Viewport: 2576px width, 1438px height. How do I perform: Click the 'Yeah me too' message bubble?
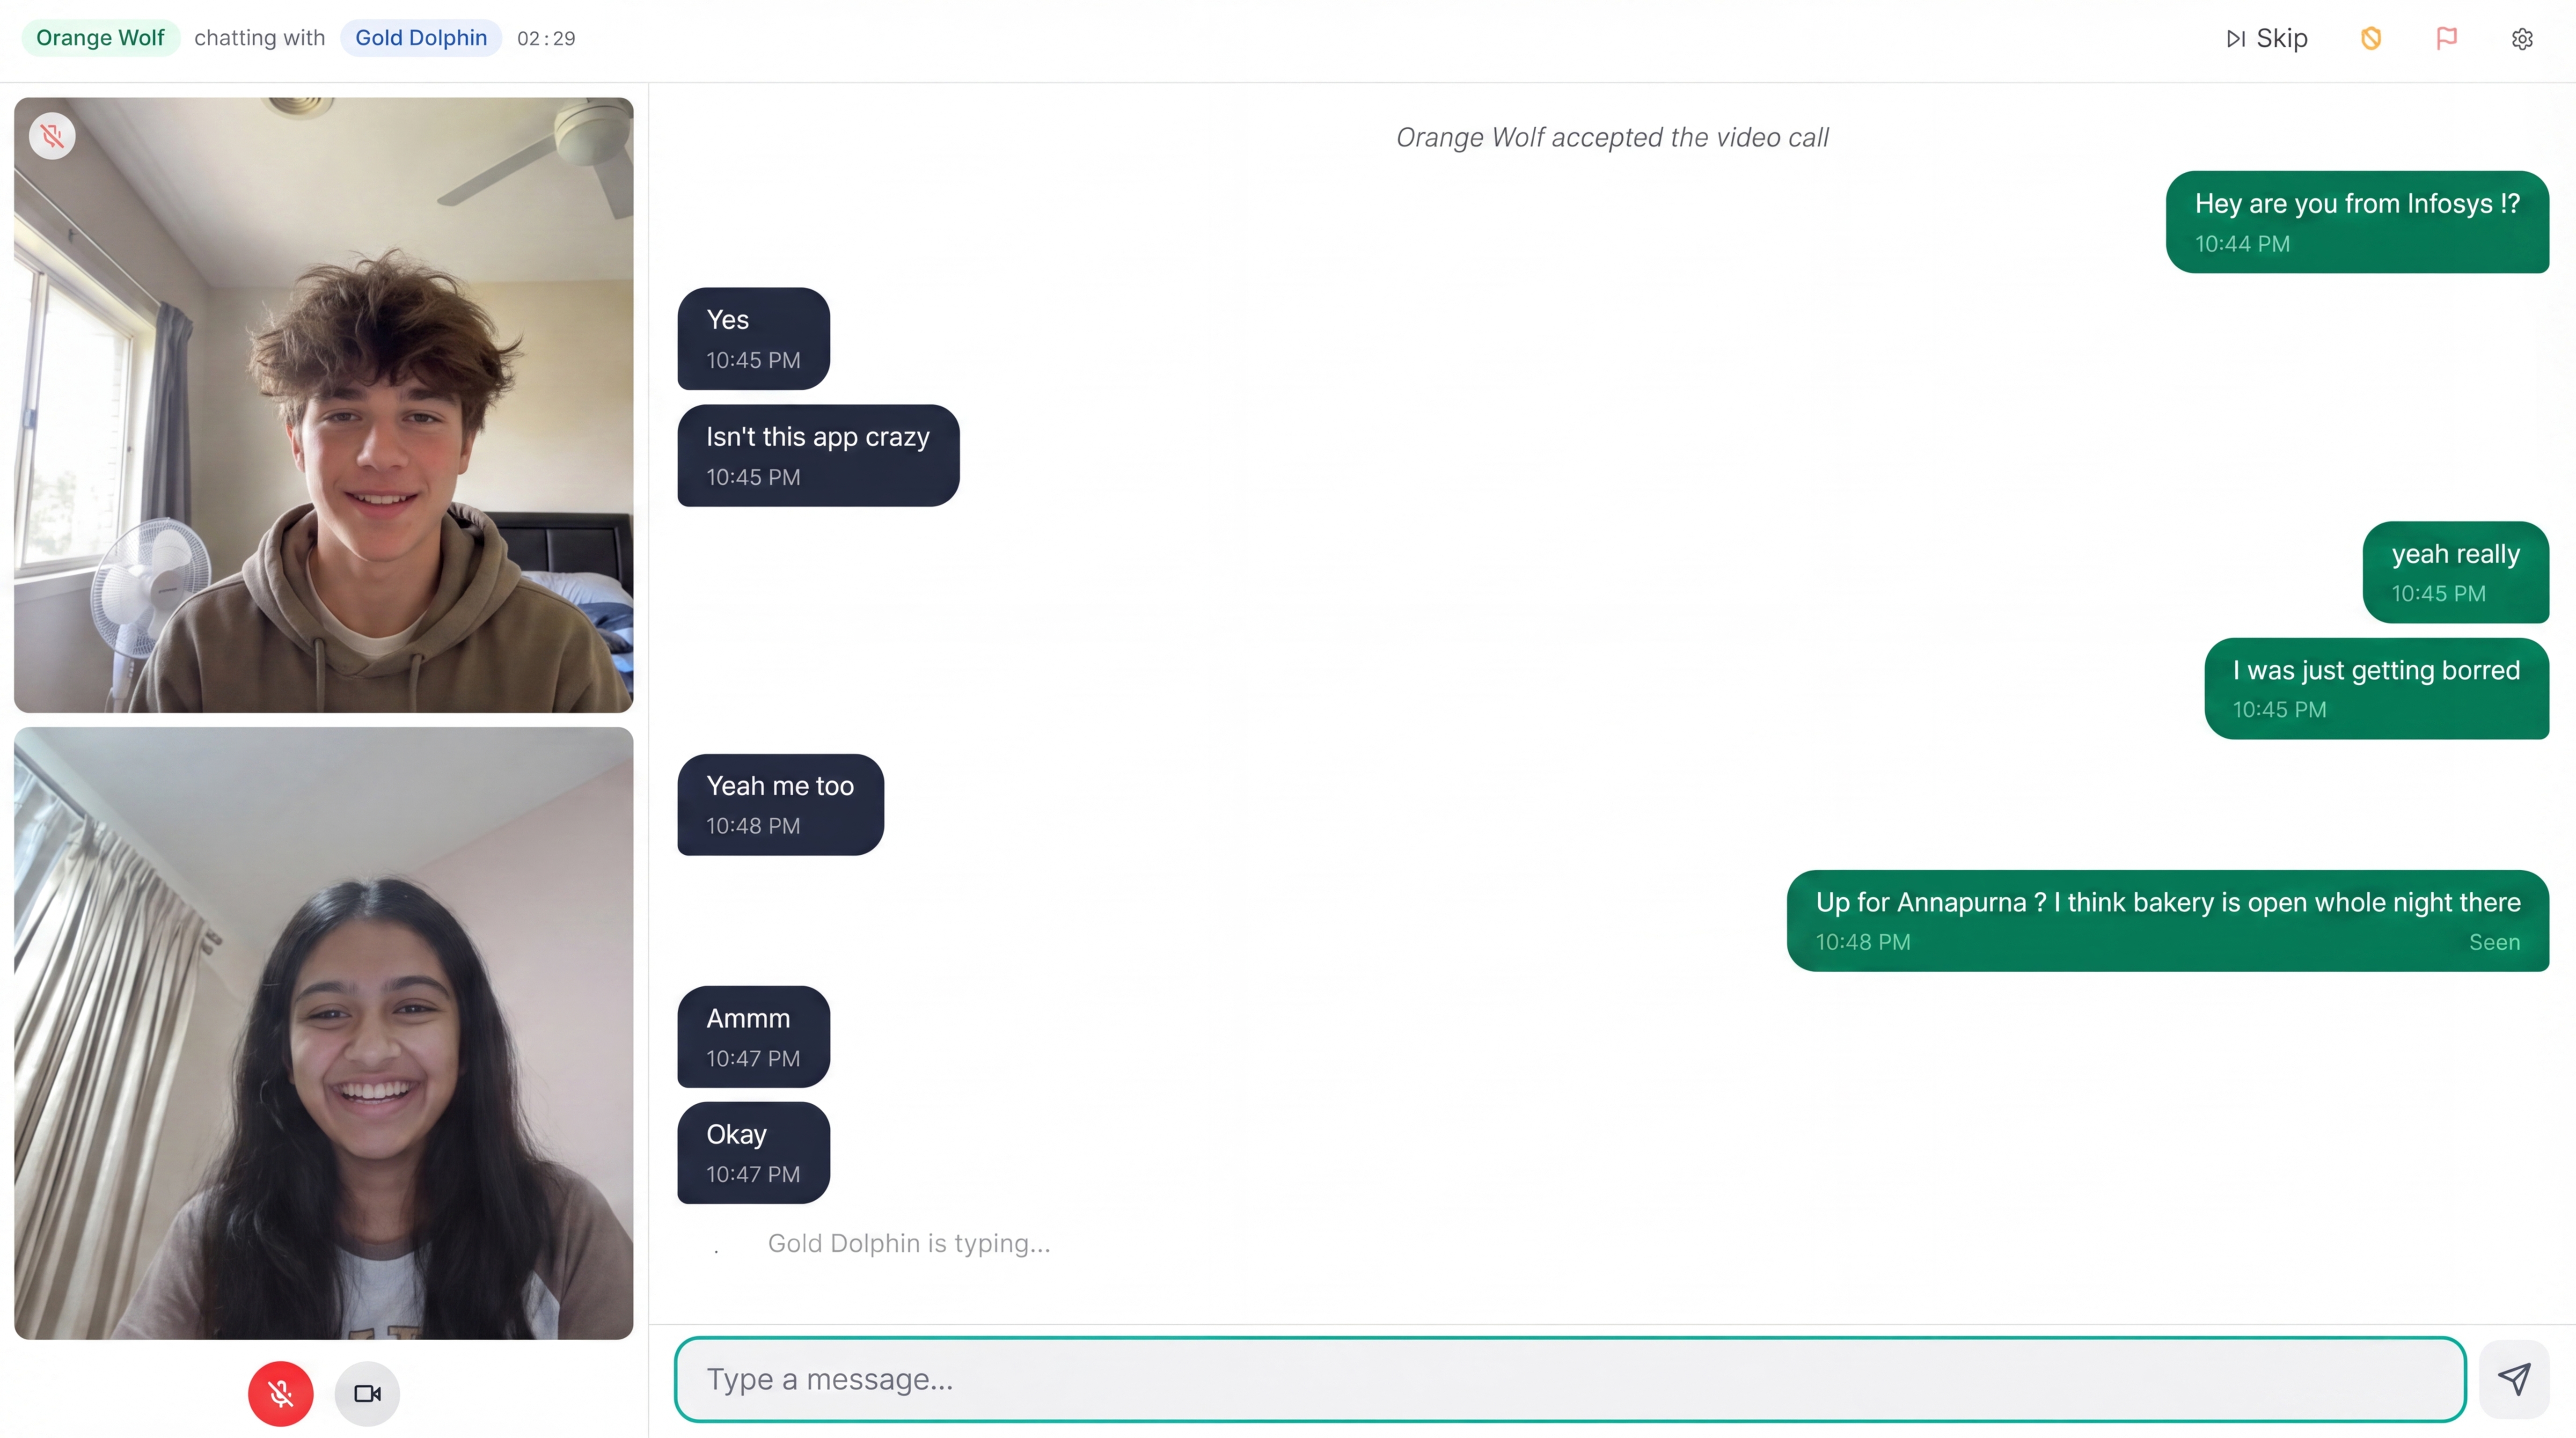tap(780, 804)
